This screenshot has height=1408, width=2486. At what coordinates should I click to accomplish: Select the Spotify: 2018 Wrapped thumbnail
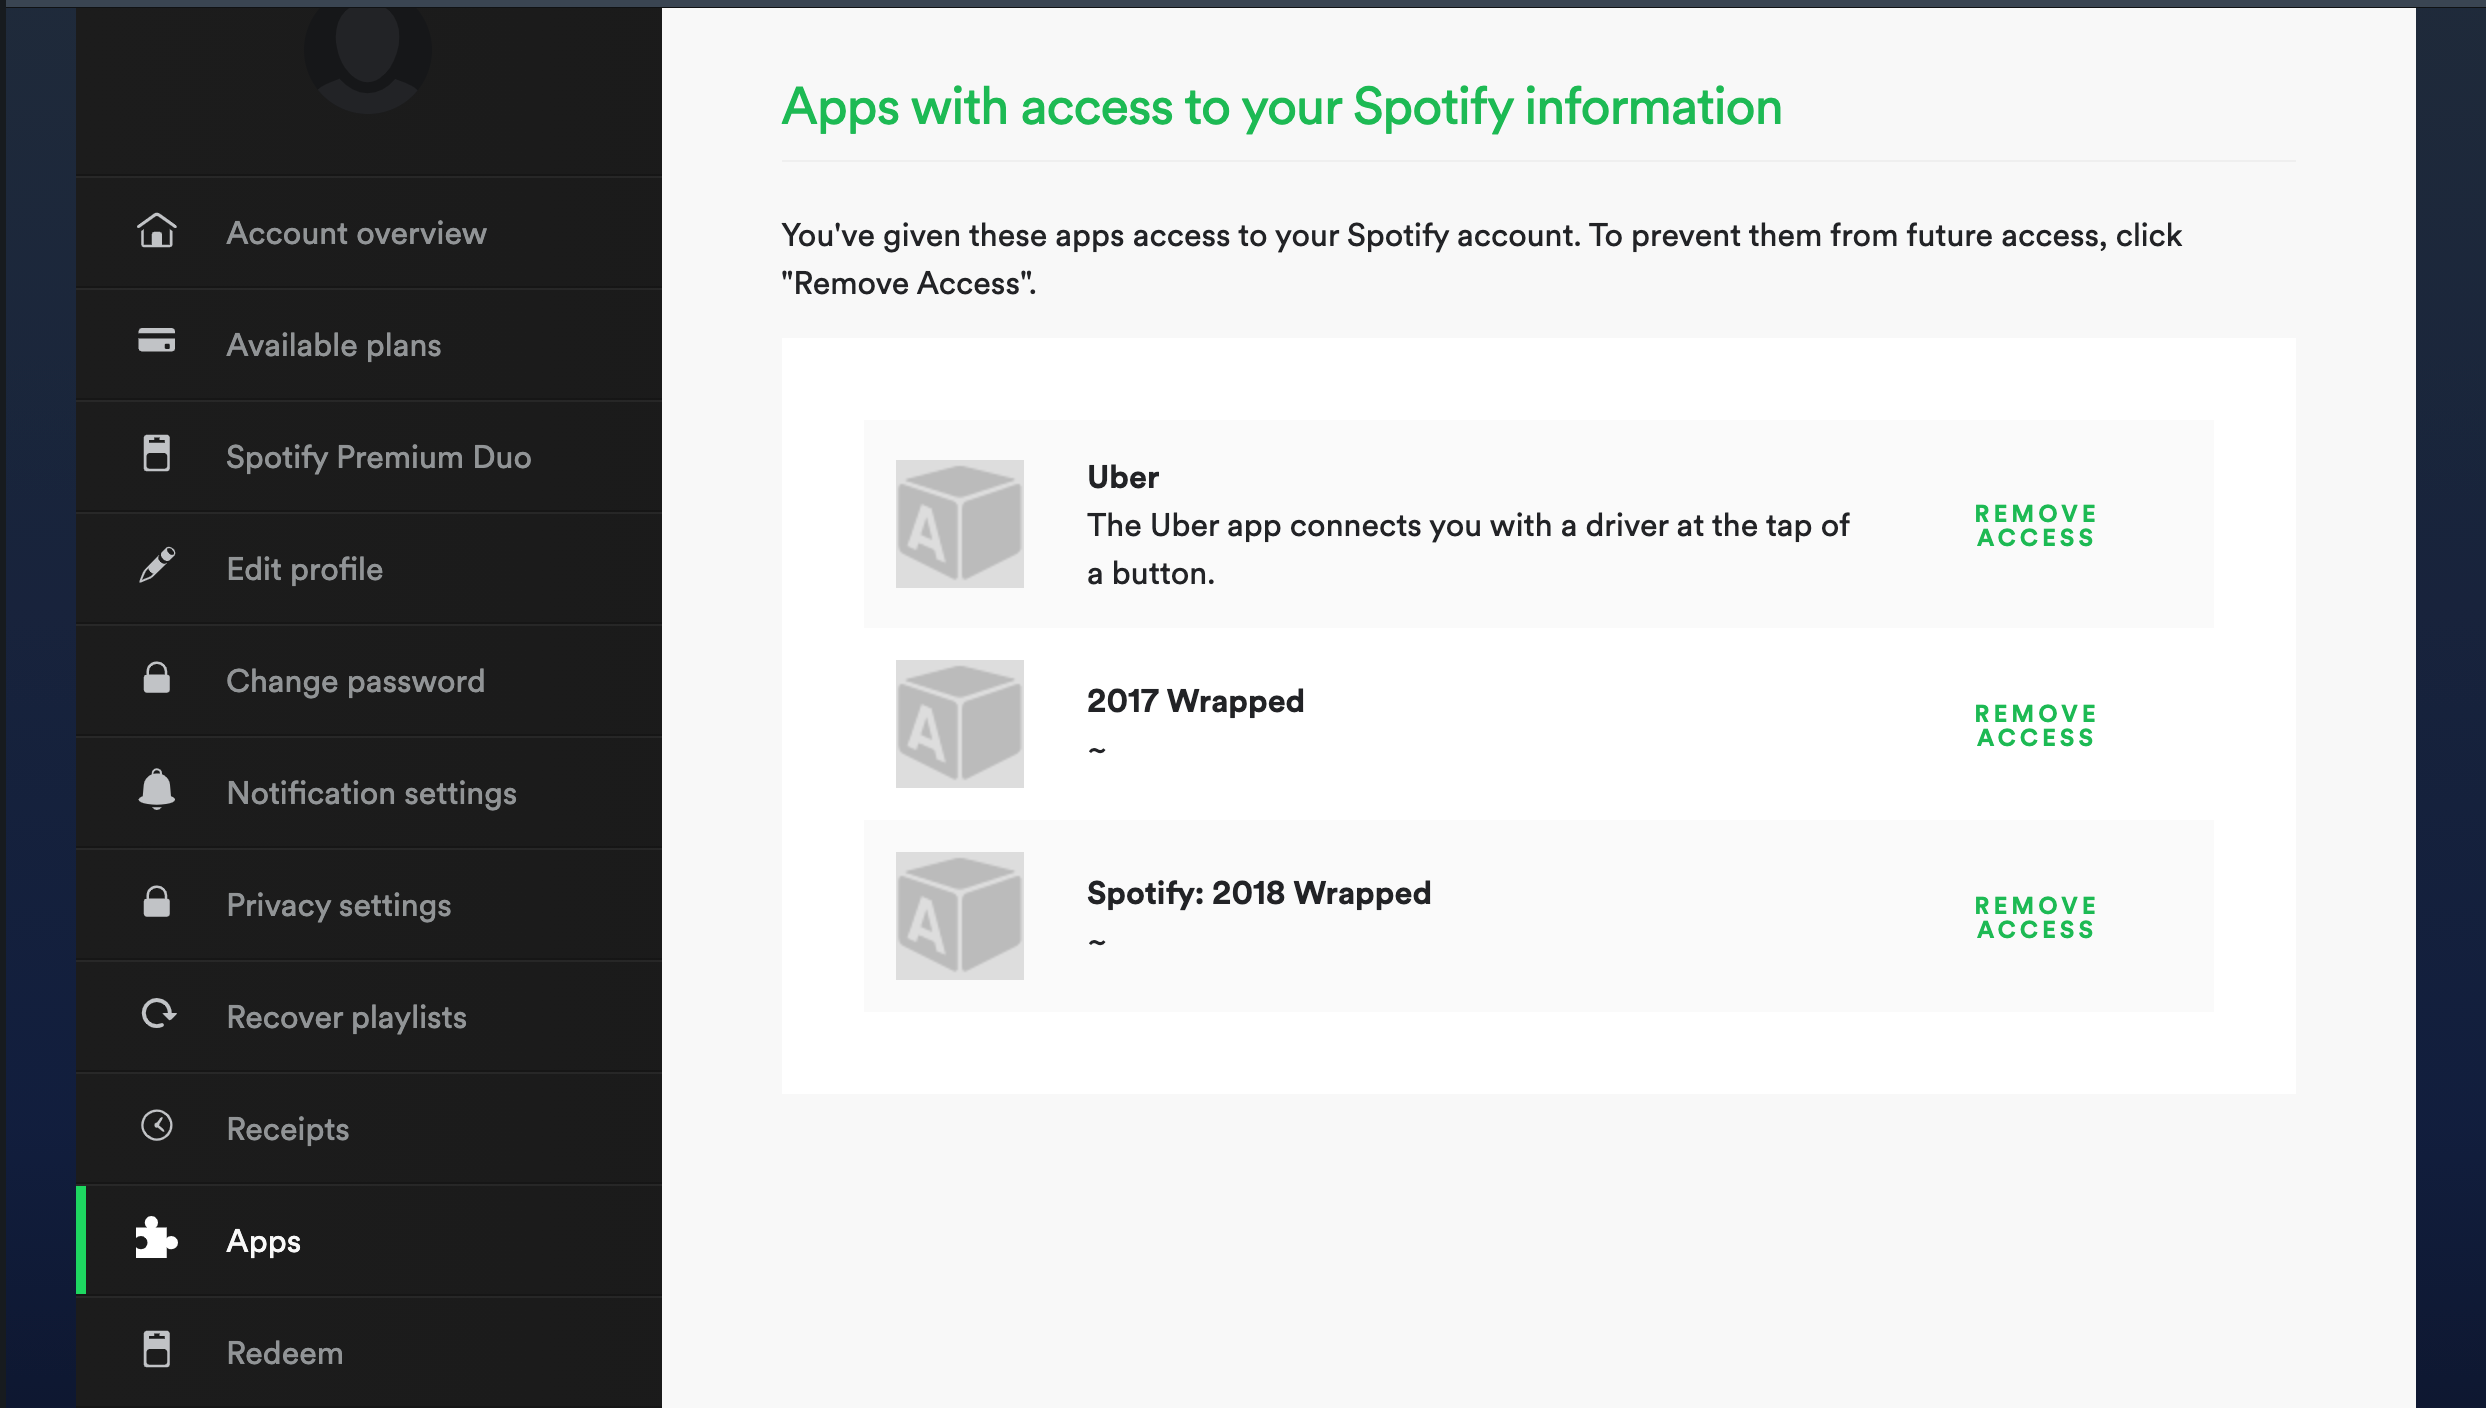pyautogui.click(x=959, y=915)
